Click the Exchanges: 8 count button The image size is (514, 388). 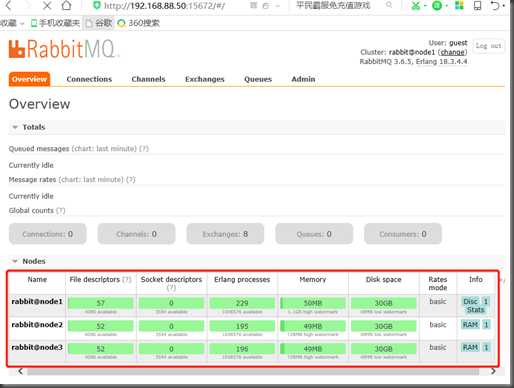225,234
